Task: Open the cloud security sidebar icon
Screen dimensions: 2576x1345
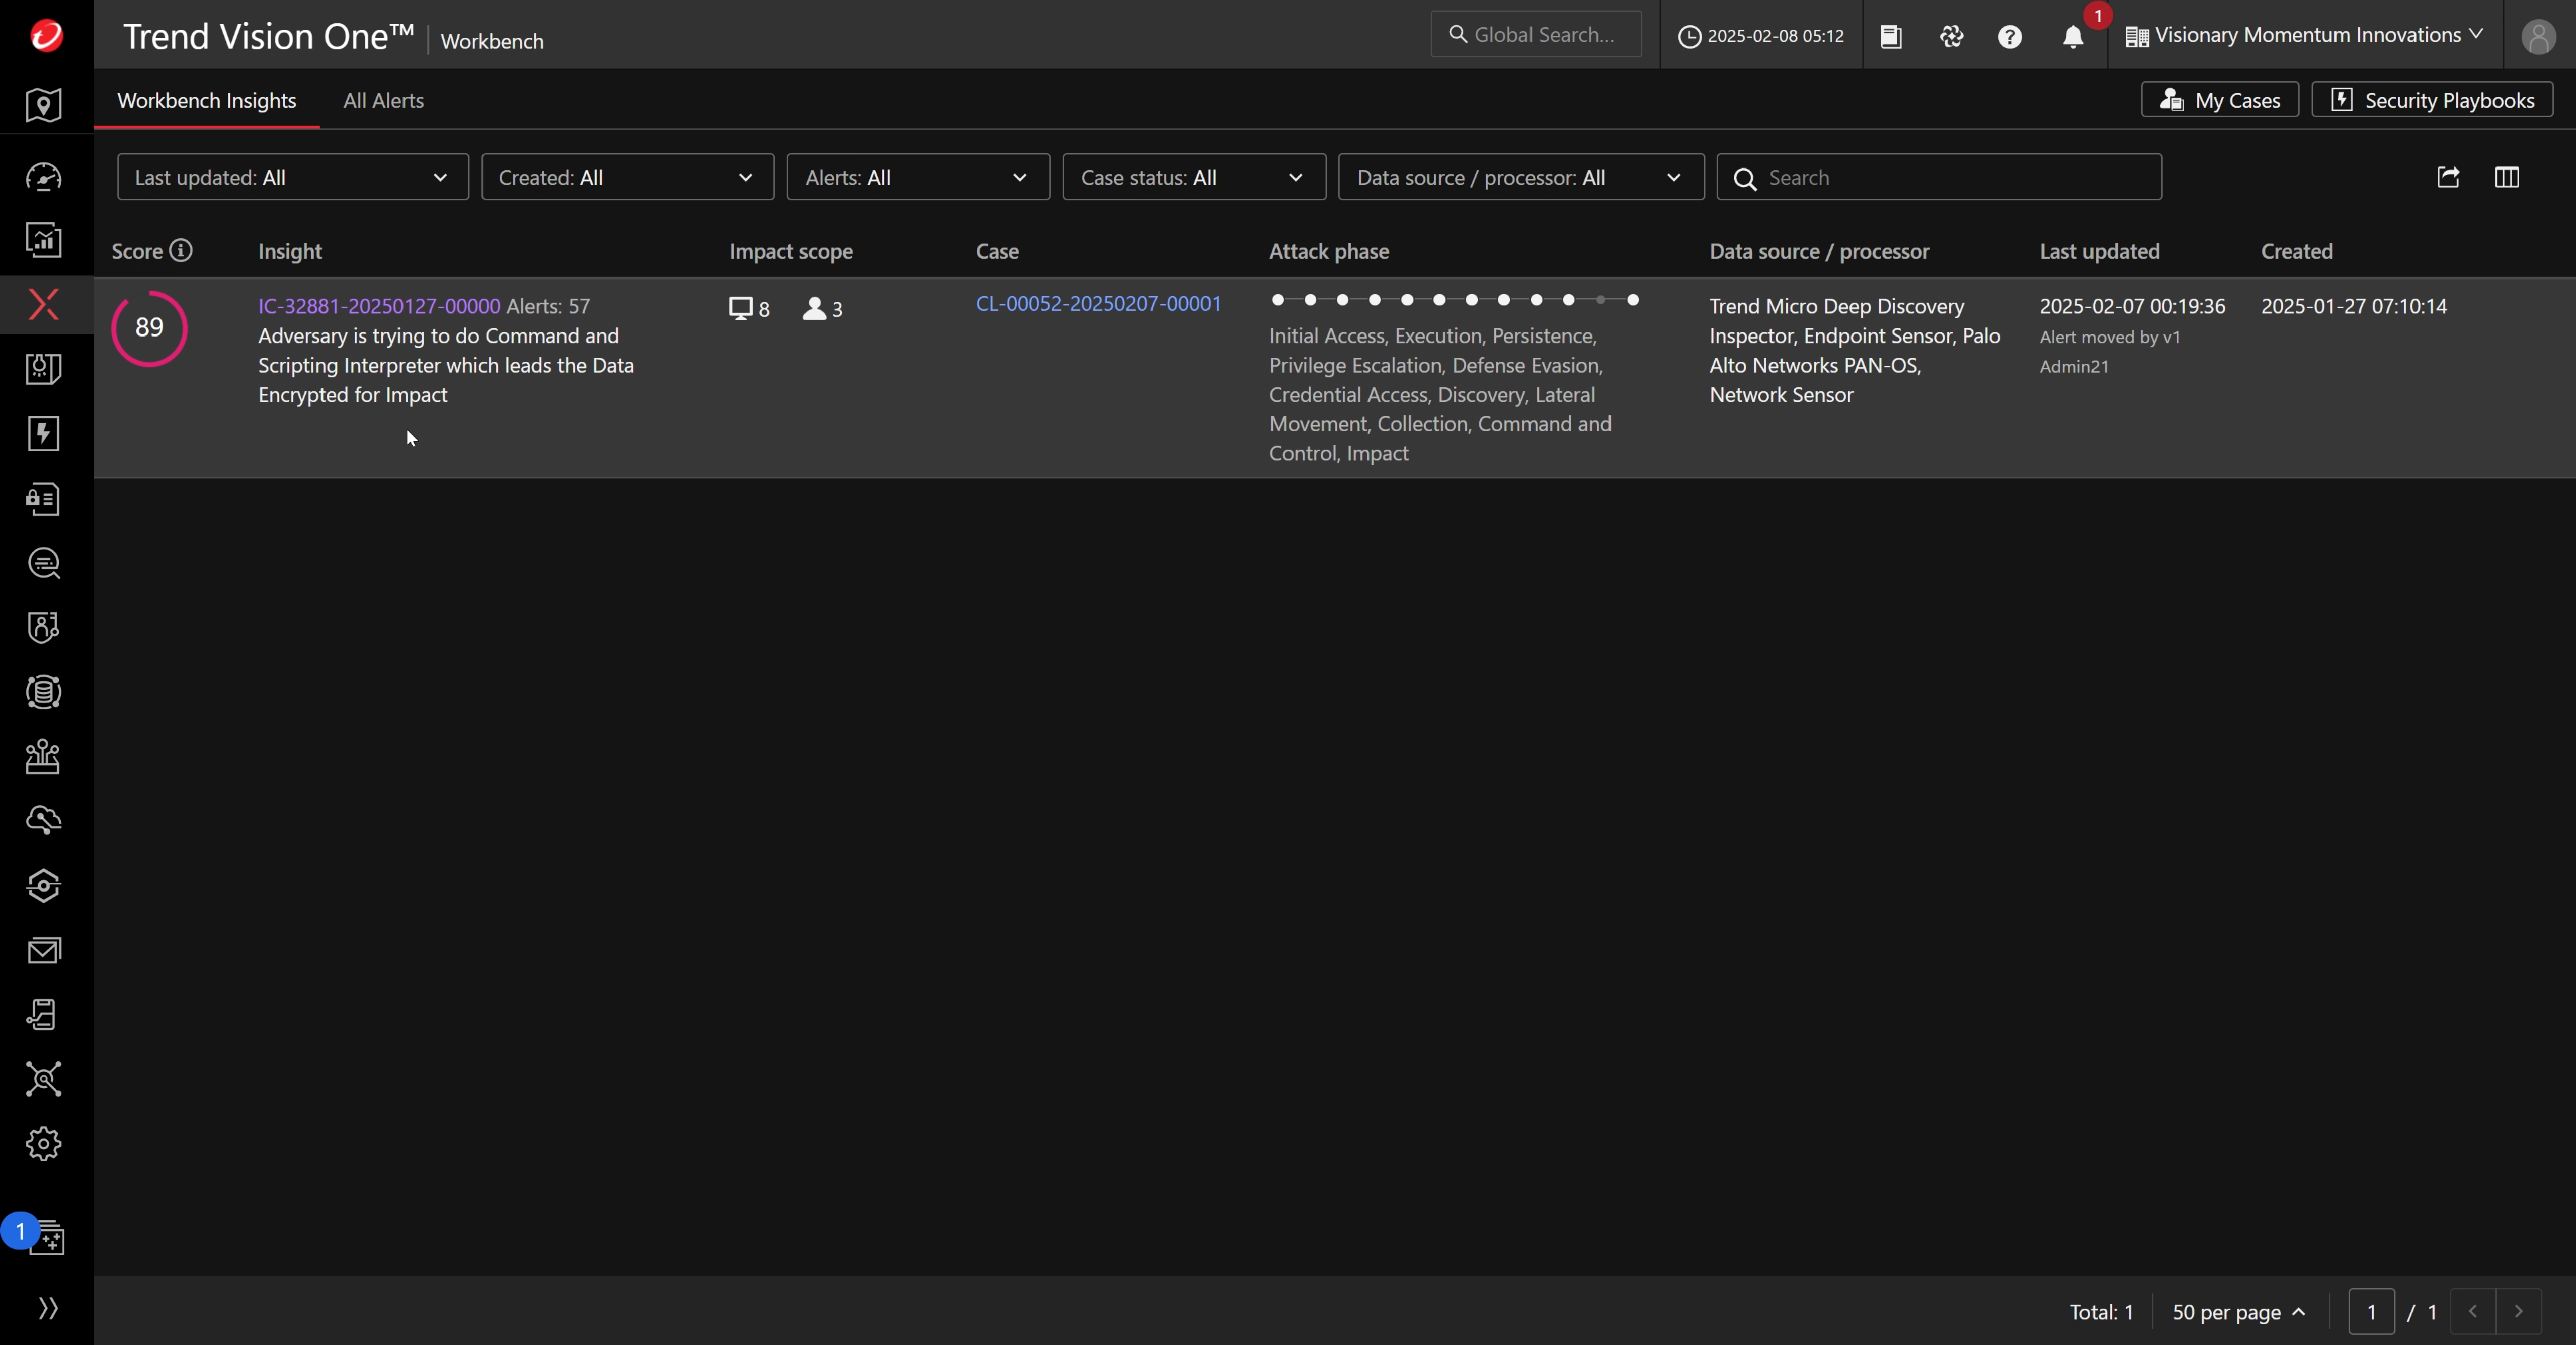Action: coord(44,821)
